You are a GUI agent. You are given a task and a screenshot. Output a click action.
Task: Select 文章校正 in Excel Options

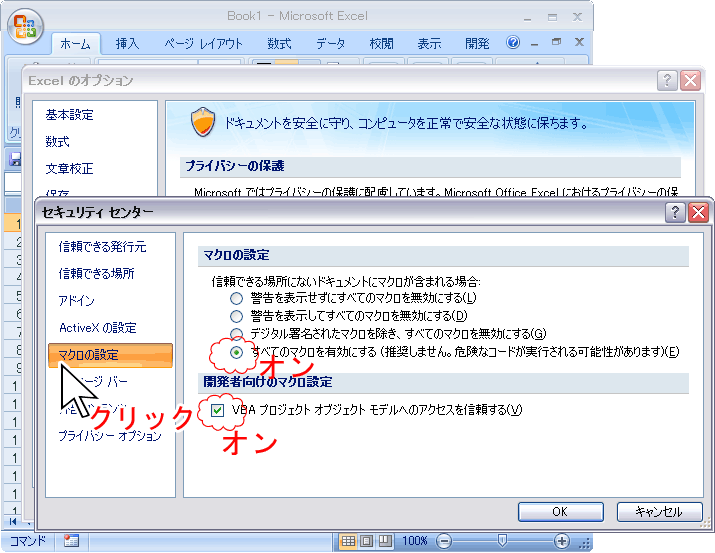[x=69, y=168]
